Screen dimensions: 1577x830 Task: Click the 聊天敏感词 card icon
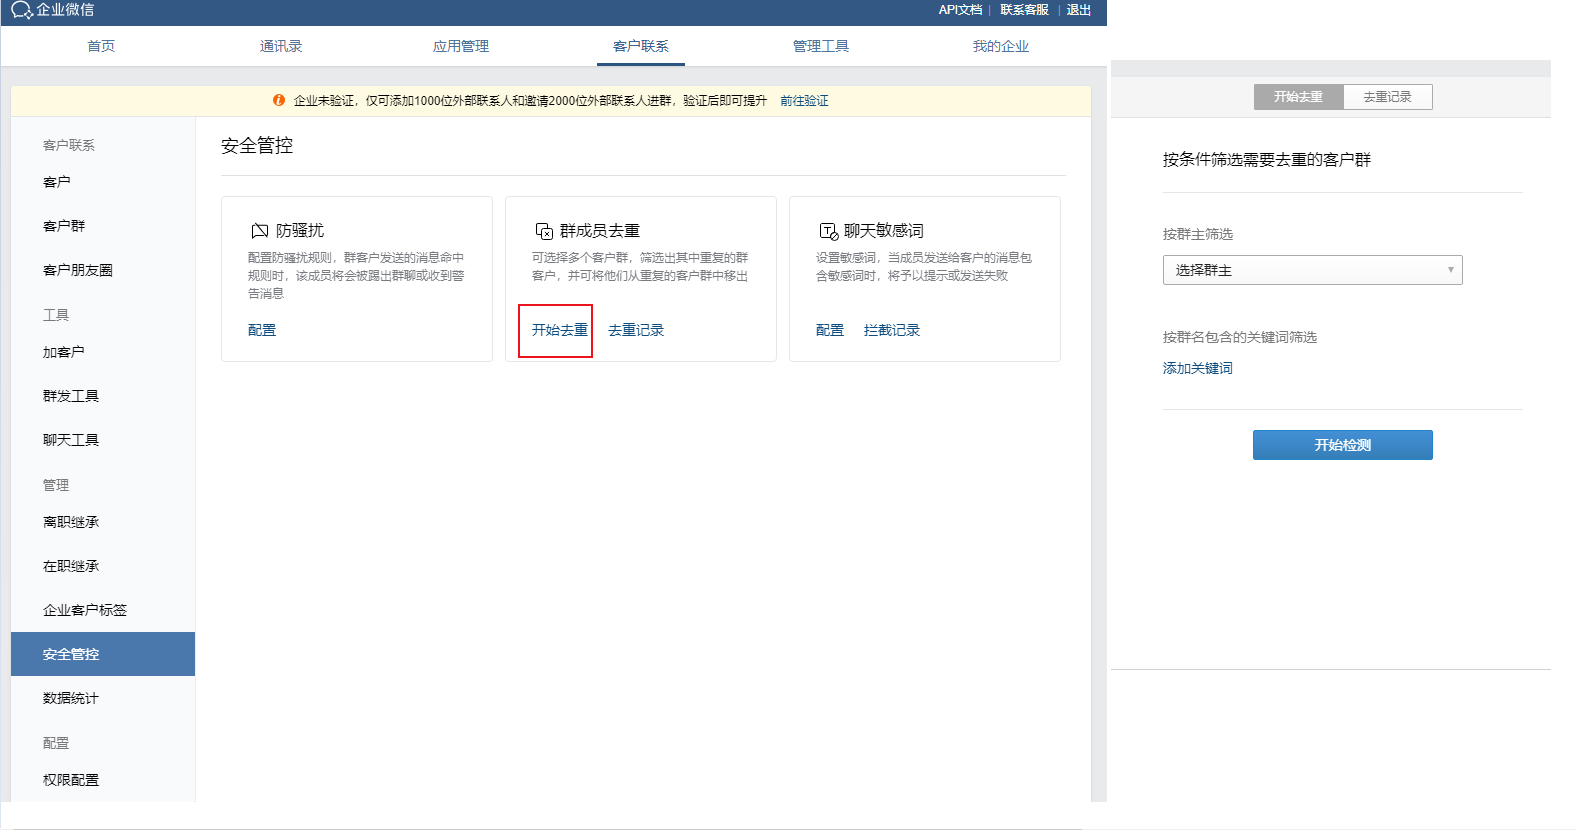(828, 231)
